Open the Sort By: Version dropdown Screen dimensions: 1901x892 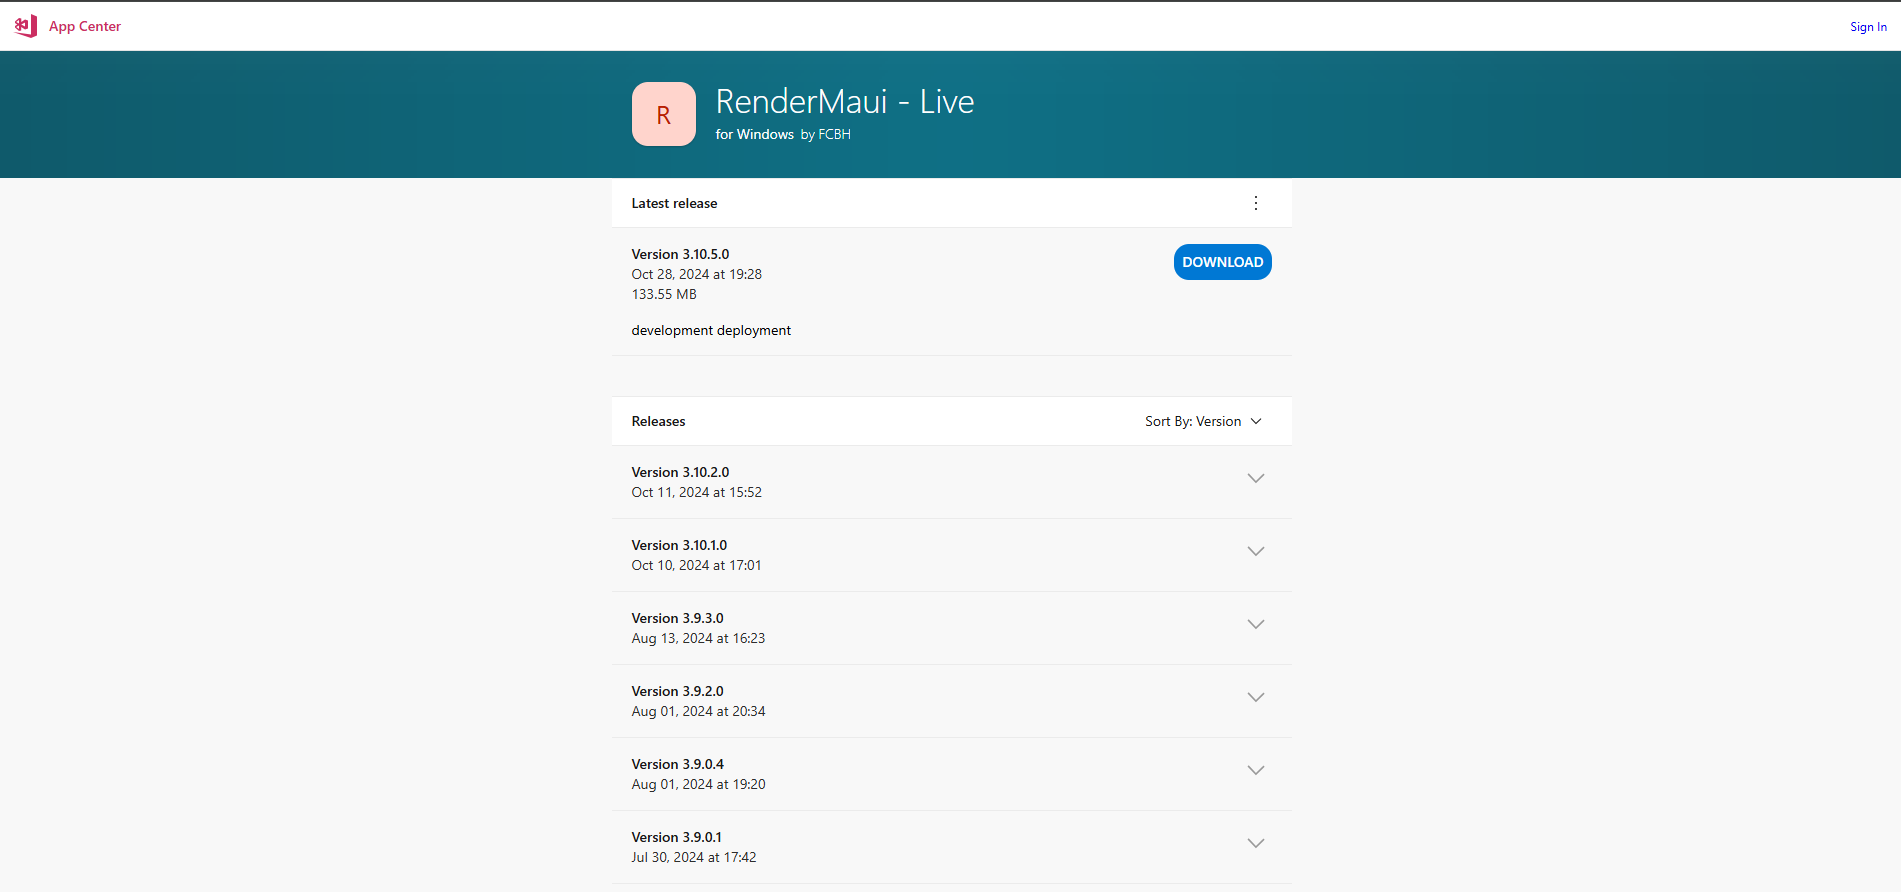click(1204, 421)
